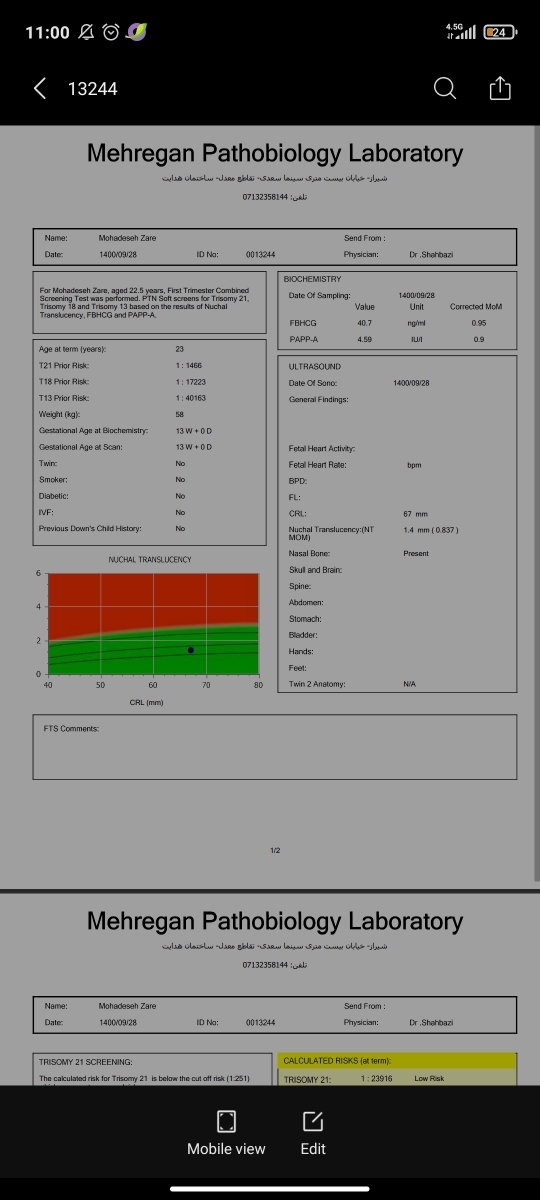Tap the Mobile view frame icon
This screenshot has width=540, height=1200.
point(226,1120)
